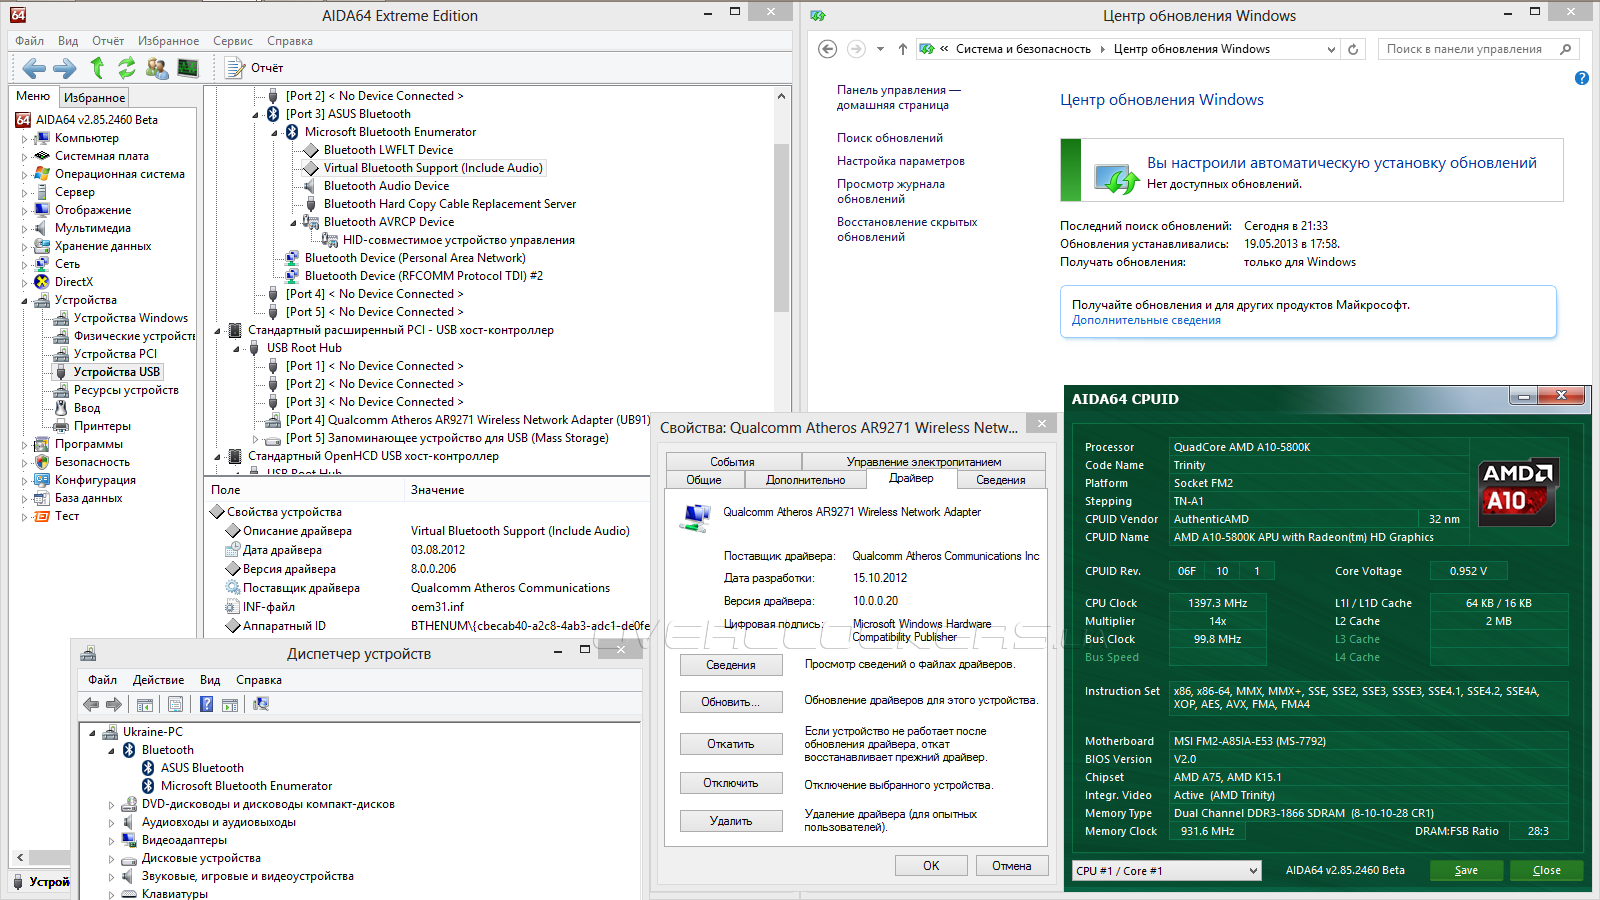Click the green up-level arrow in AIDA64
The image size is (1600, 900).
[97, 68]
